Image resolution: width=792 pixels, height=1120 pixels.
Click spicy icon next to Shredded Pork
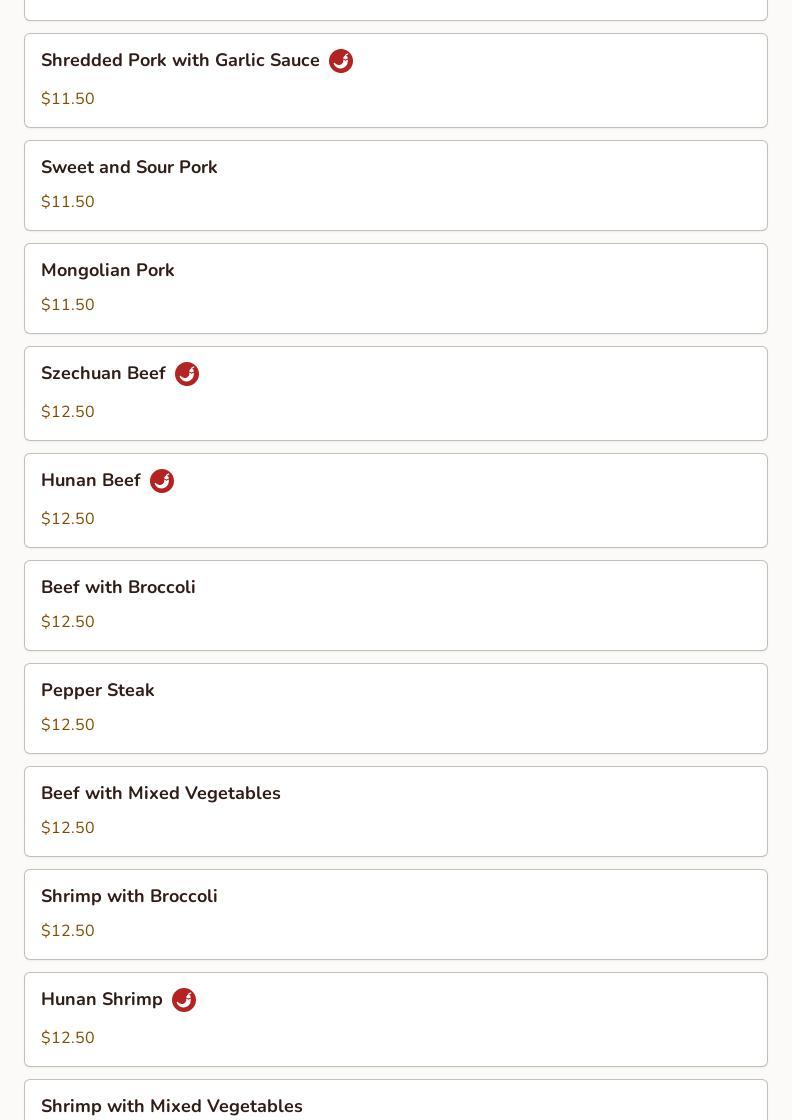[341, 61]
